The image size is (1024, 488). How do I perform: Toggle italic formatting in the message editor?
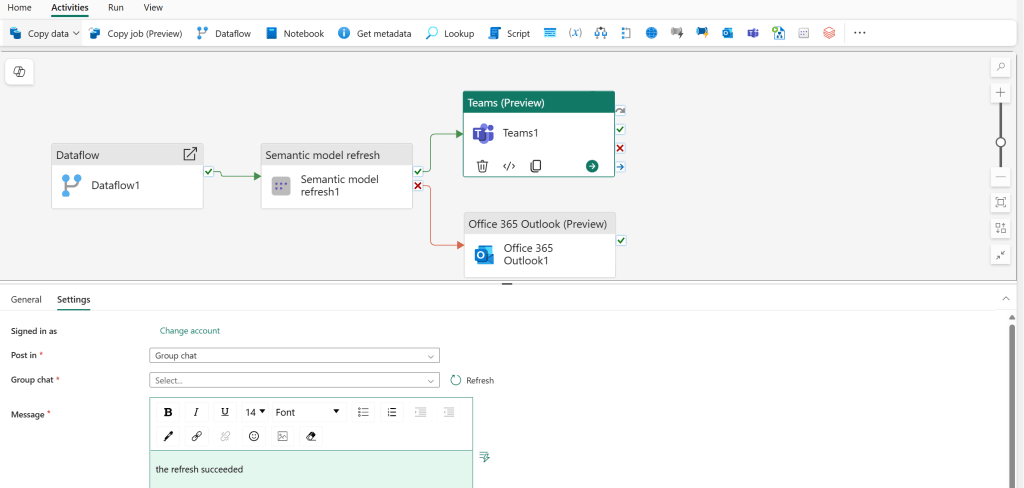(196, 412)
